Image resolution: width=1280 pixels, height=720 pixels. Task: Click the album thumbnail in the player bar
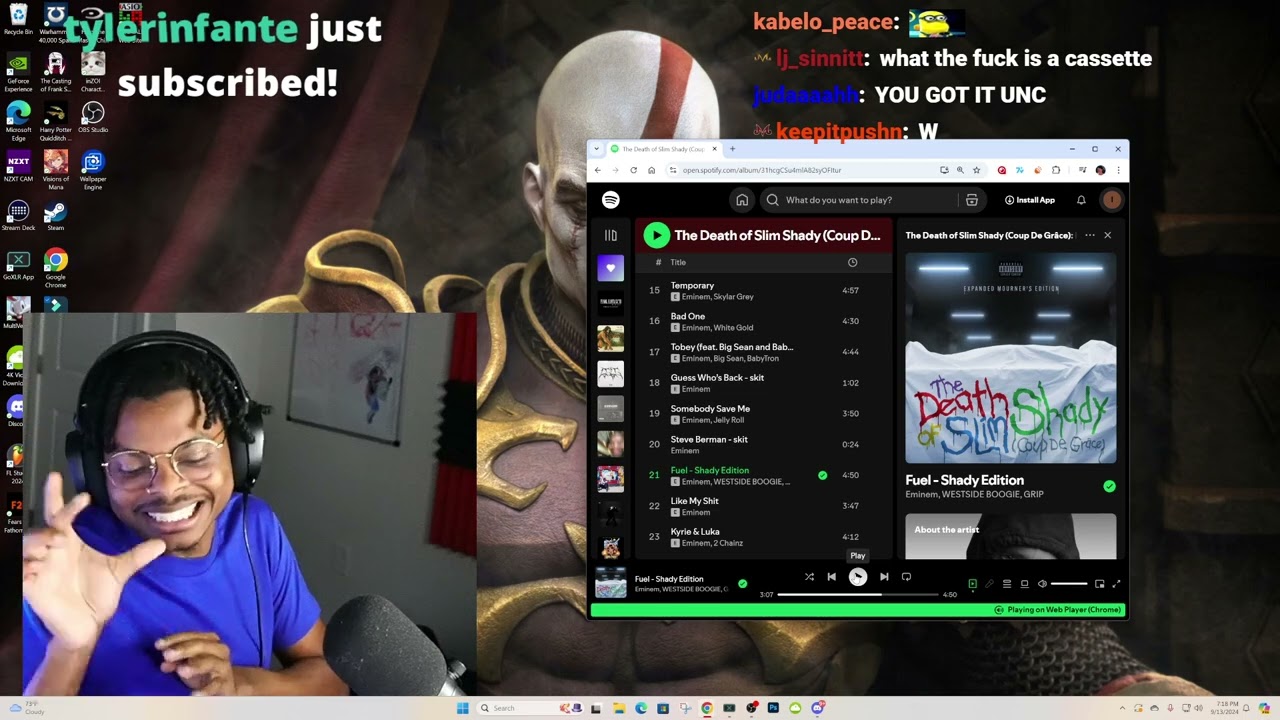coord(611,583)
